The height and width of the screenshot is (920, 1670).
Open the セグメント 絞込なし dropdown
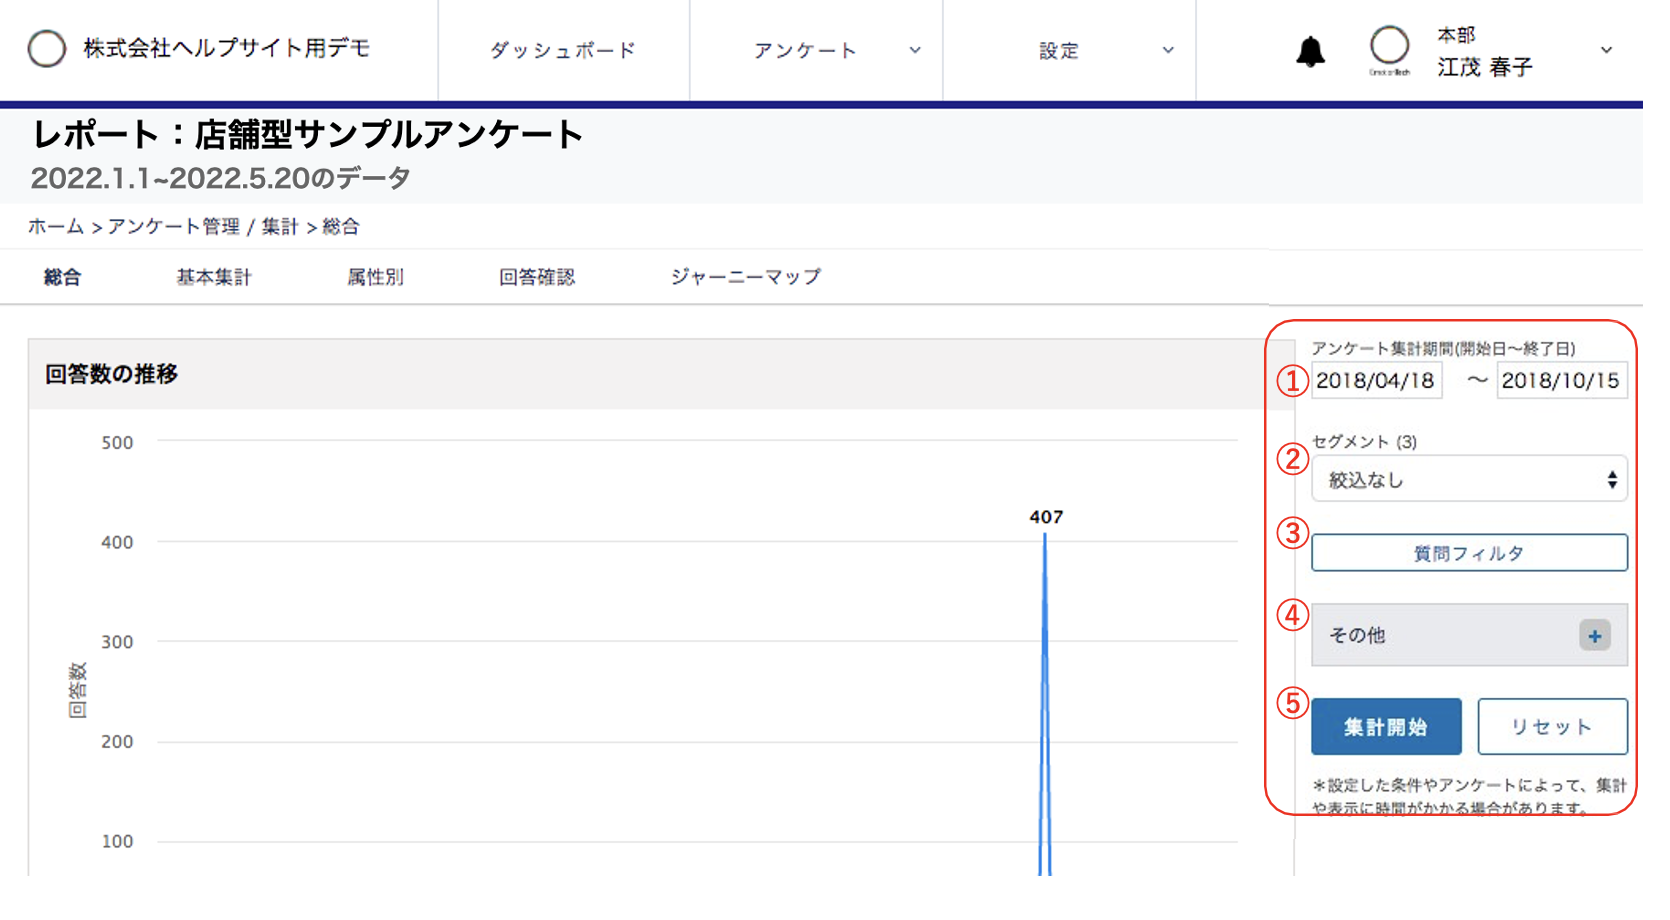[x=1469, y=480]
